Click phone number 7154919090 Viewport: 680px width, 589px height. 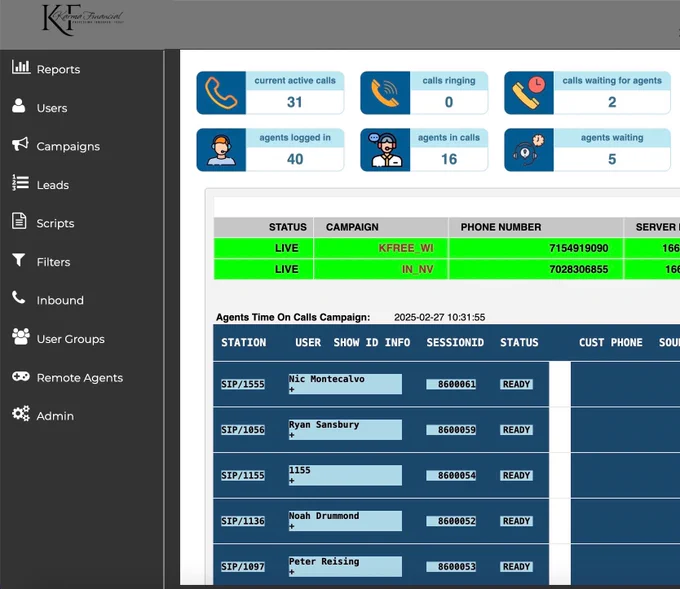[x=579, y=248]
